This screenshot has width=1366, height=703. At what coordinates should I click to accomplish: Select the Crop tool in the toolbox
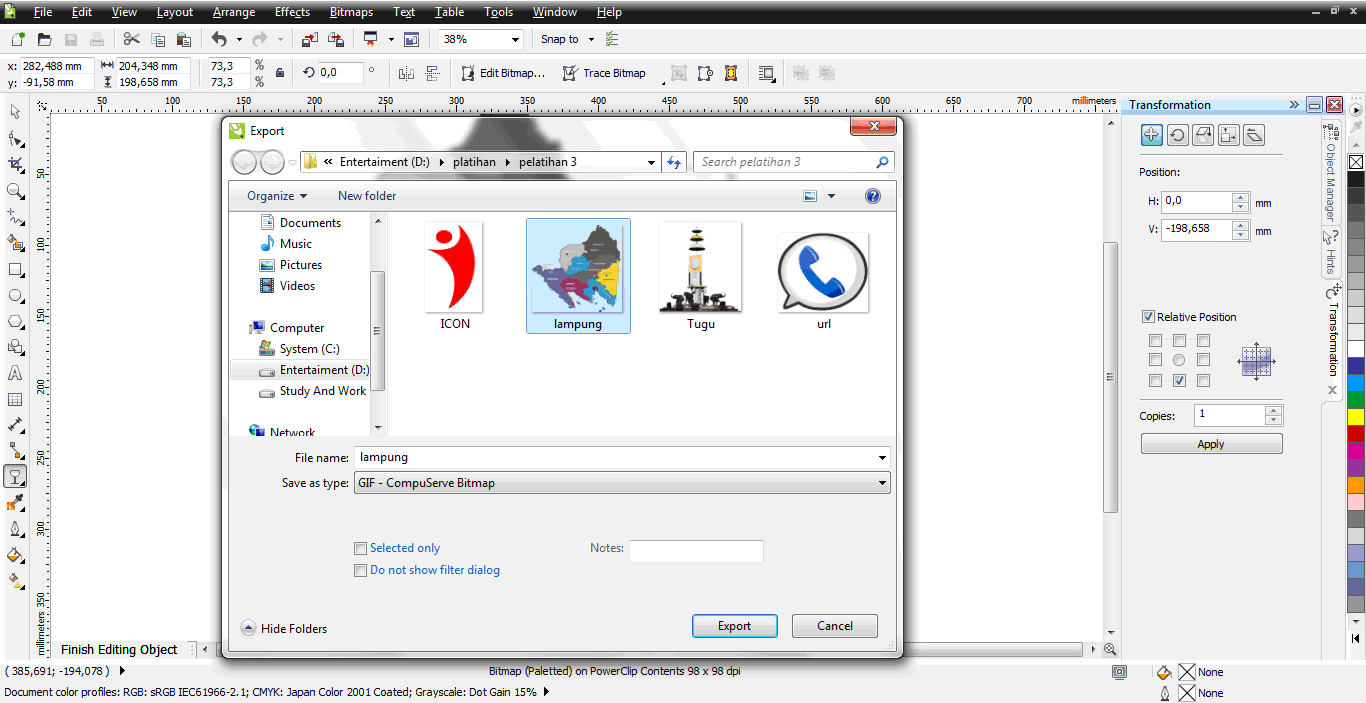click(x=15, y=164)
